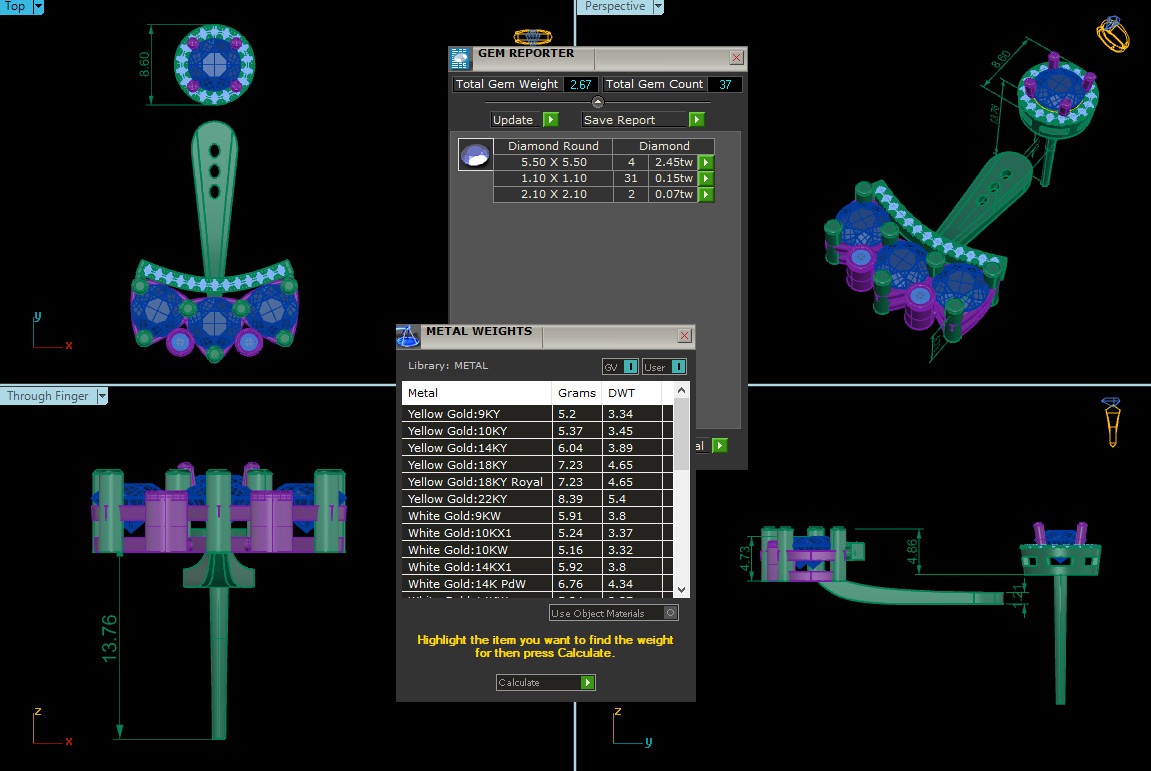Click green arrow beside Calculate
Screen dimensions: 1151x771
tap(588, 682)
